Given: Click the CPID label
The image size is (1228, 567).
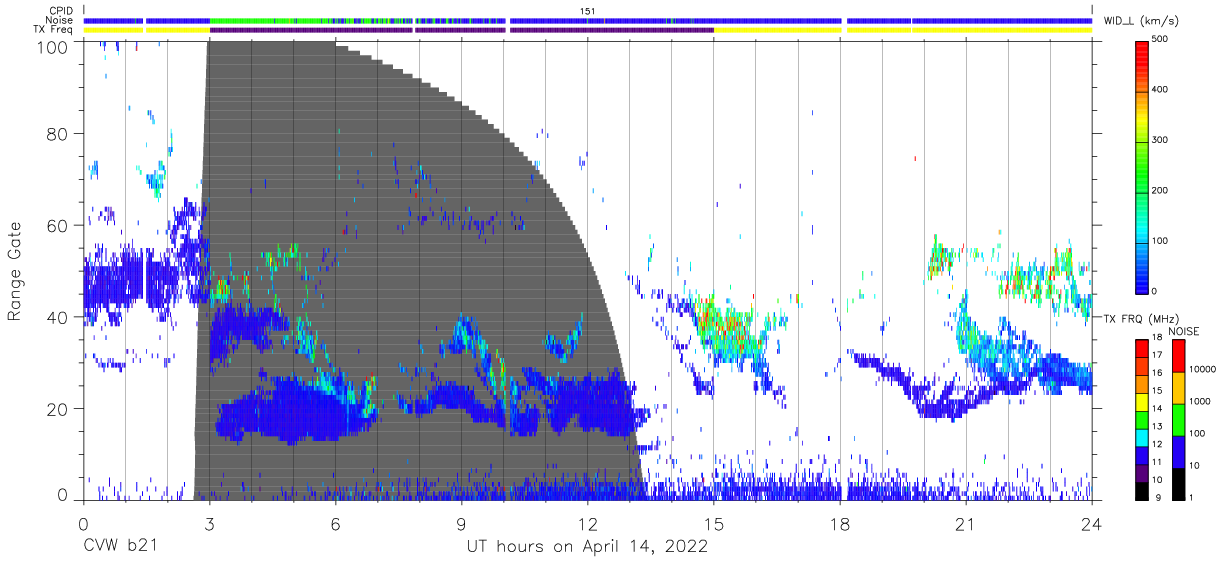Looking at the screenshot, I should pos(62,11).
